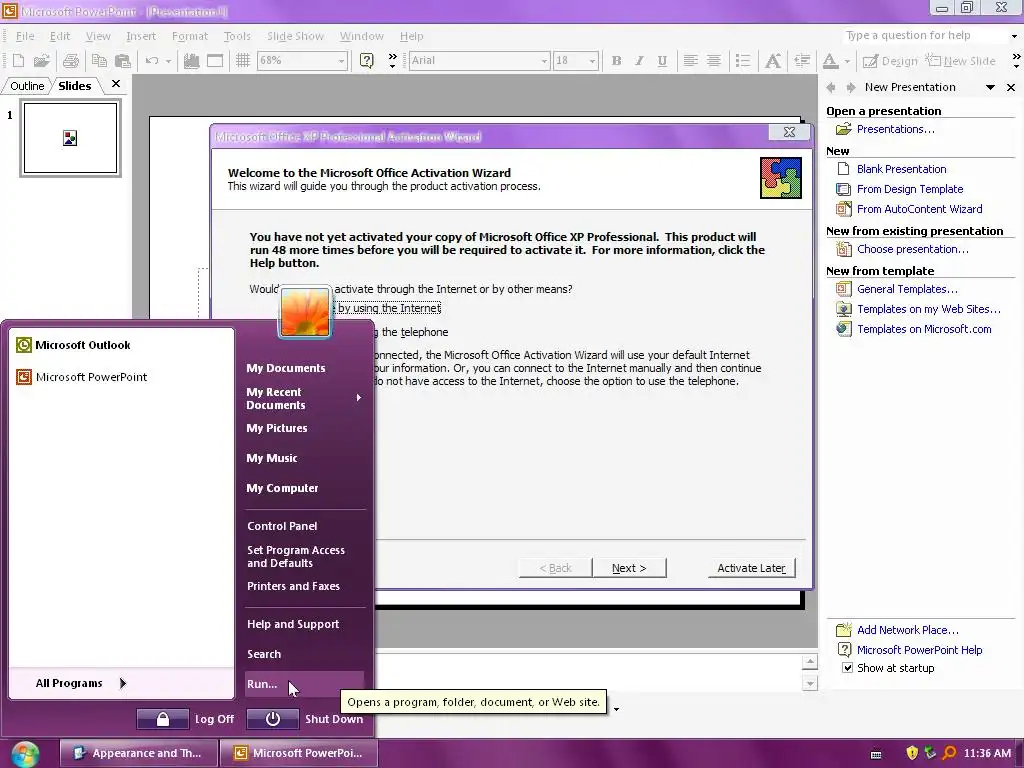
Task: Click the Design toolbar button
Action: click(x=890, y=61)
